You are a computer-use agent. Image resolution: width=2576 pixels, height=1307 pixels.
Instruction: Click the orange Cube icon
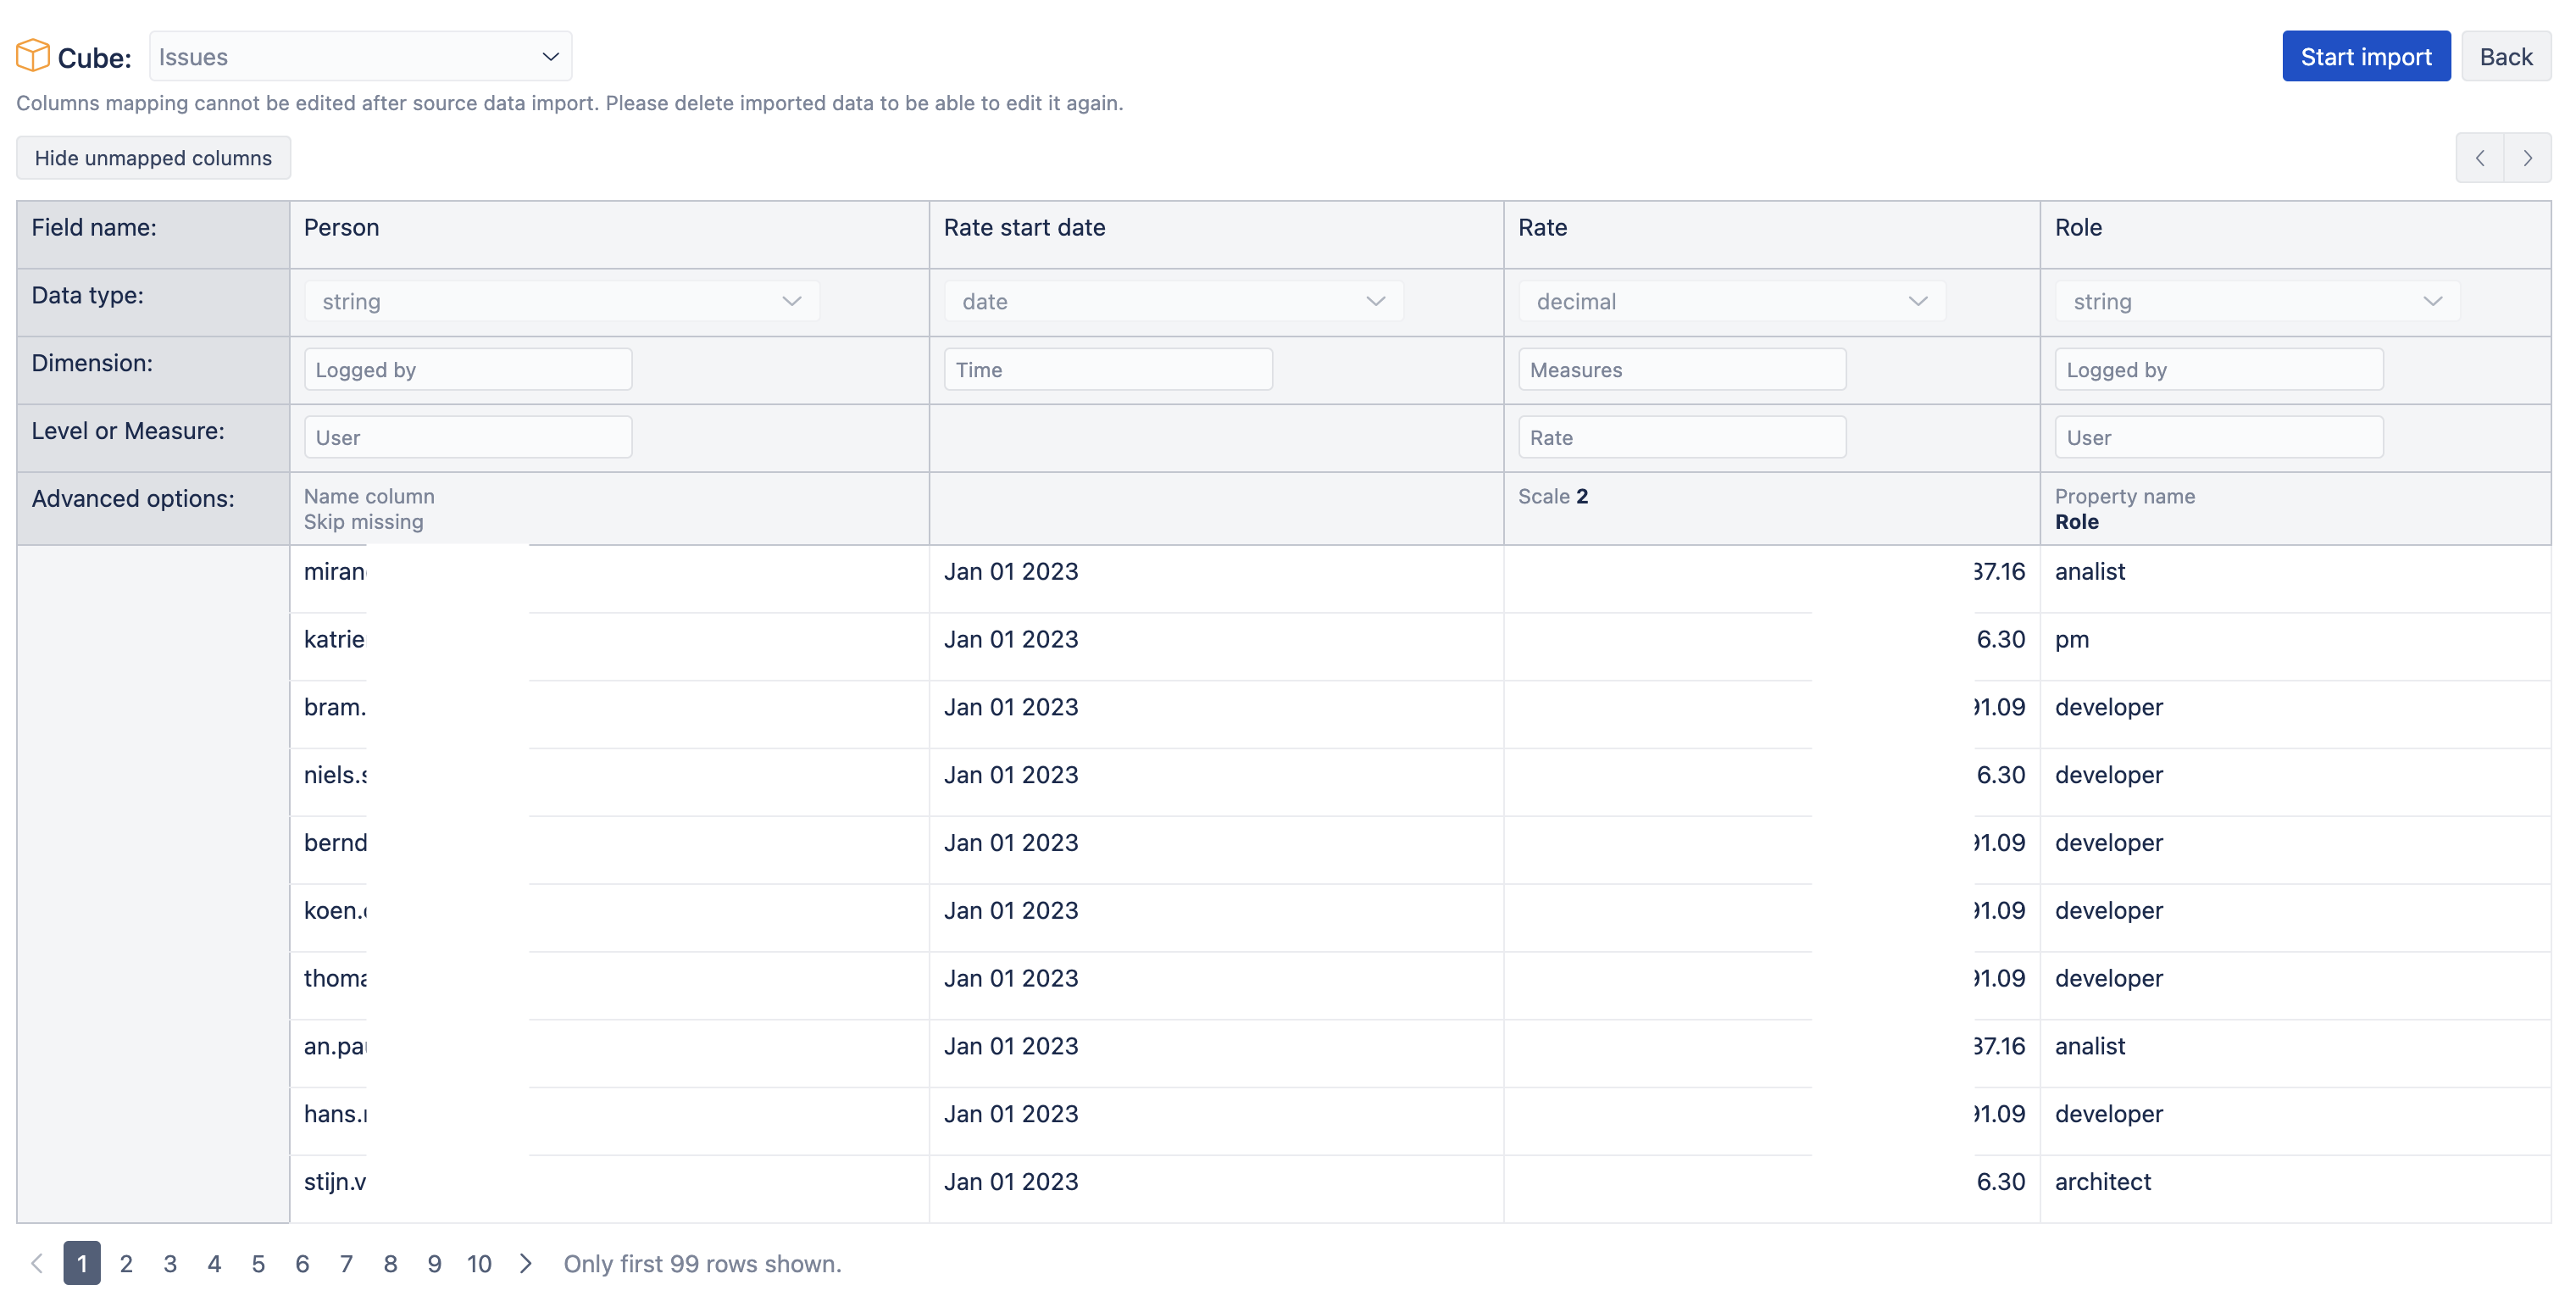point(33,56)
